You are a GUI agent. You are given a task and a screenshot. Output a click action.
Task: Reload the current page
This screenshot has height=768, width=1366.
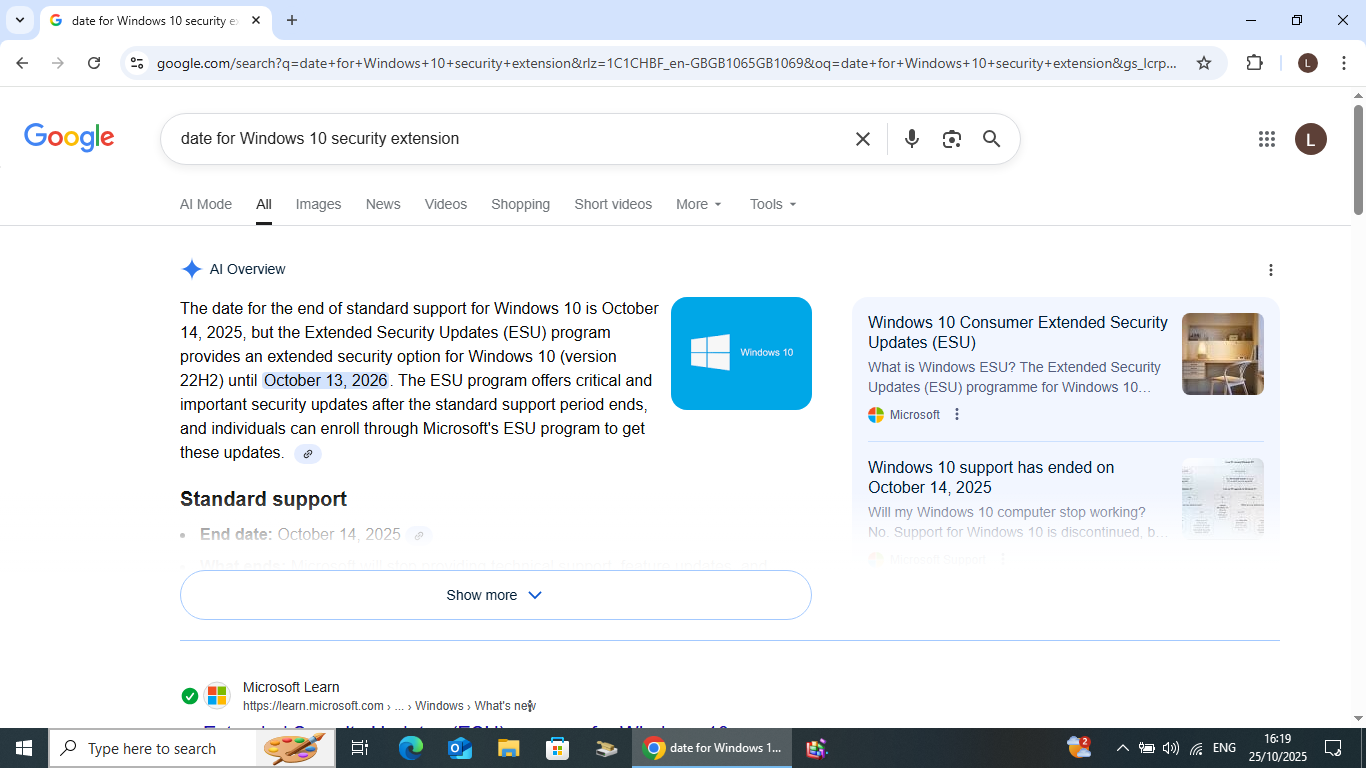point(94,63)
